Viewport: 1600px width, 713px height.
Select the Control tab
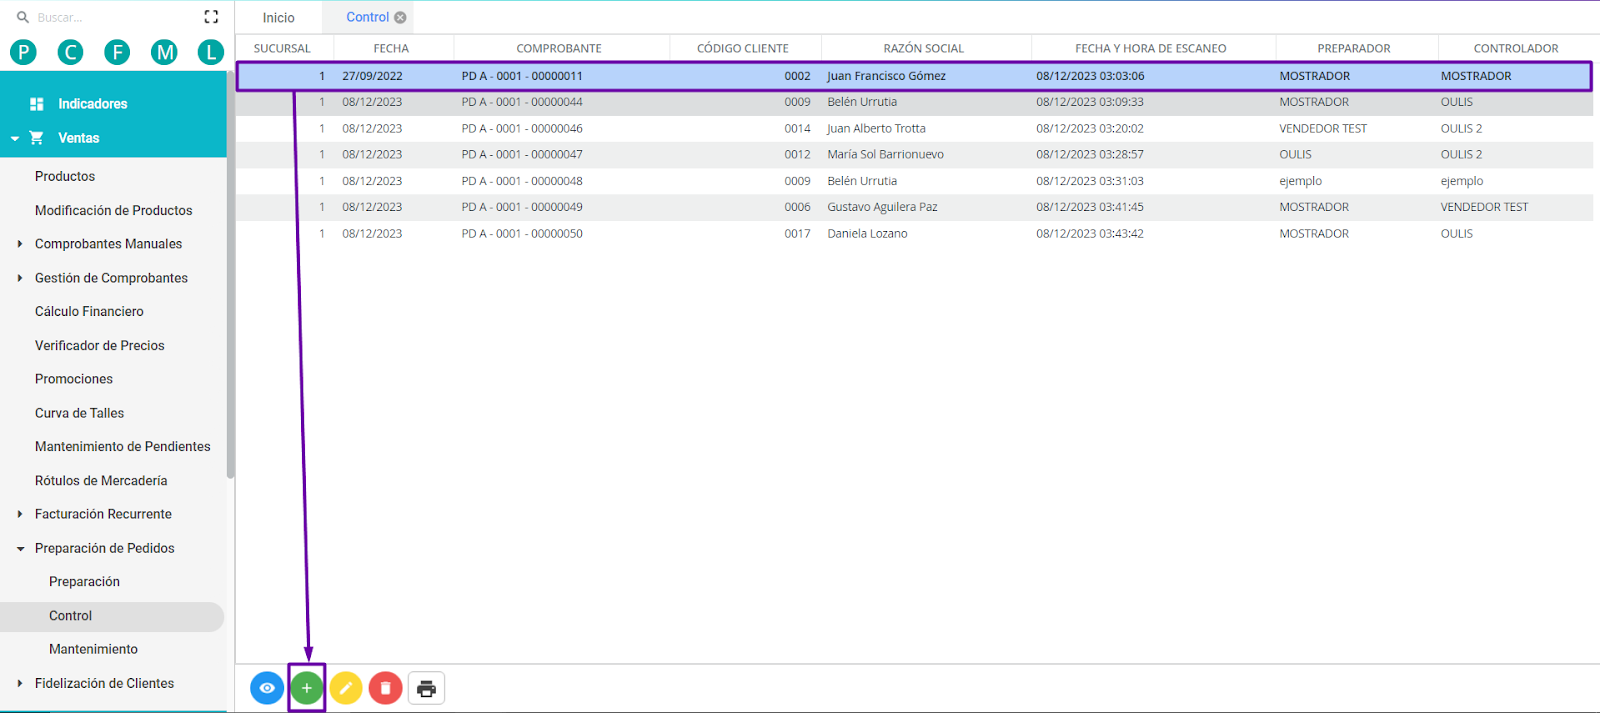pyautogui.click(x=367, y=17)
